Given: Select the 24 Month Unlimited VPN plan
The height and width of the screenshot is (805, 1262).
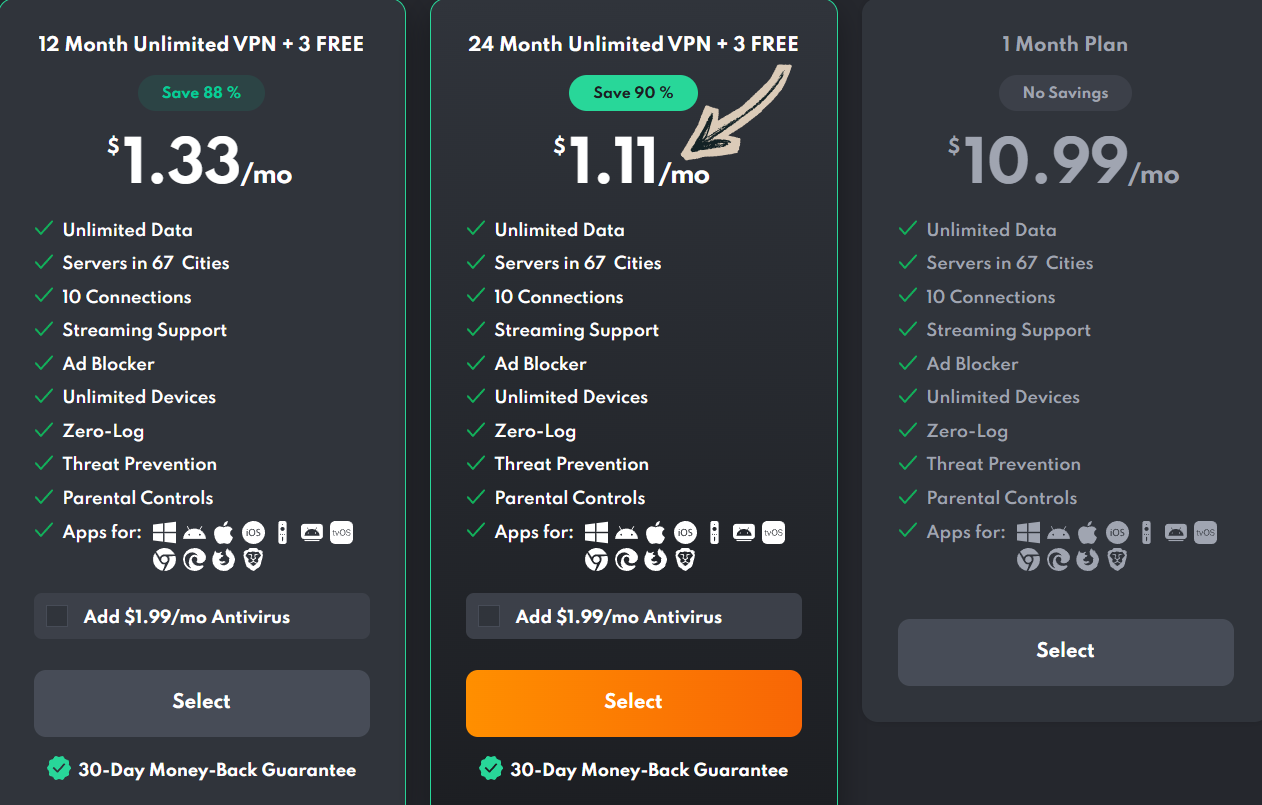Looking at the screenshot, I should (633, 703).
